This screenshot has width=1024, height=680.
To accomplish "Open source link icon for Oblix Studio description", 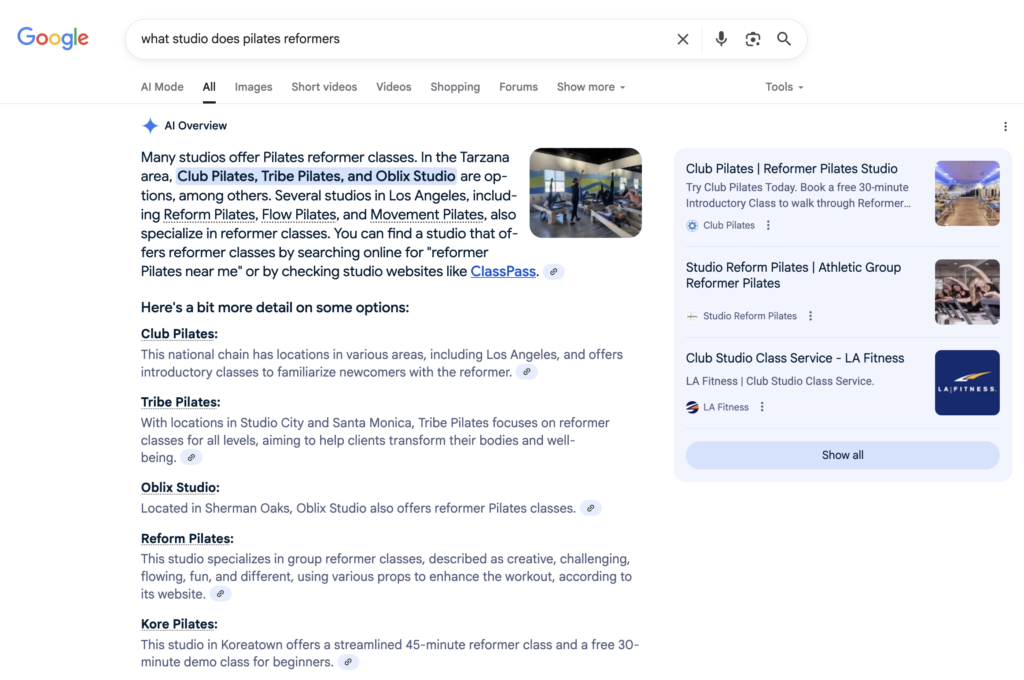I will (x=590, y=508).
